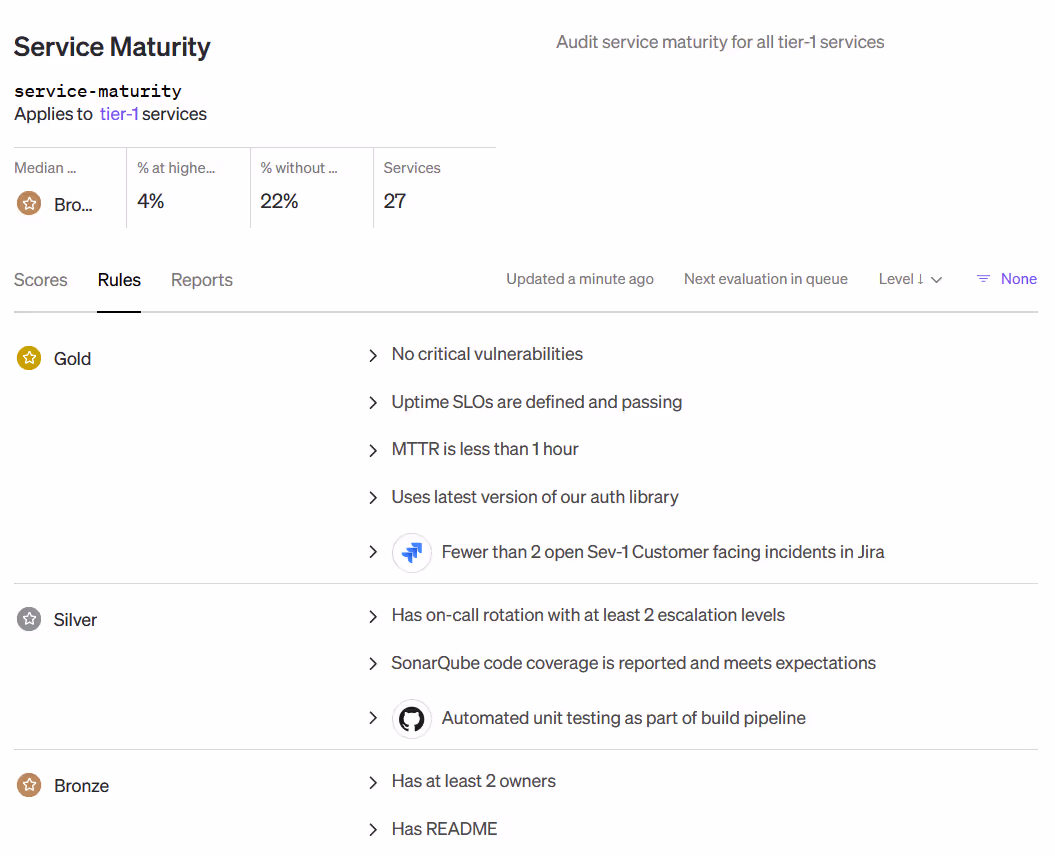
Task: Click the Jira icon beside Sev-1 incidents rule
Action: [x=411, y=552]
